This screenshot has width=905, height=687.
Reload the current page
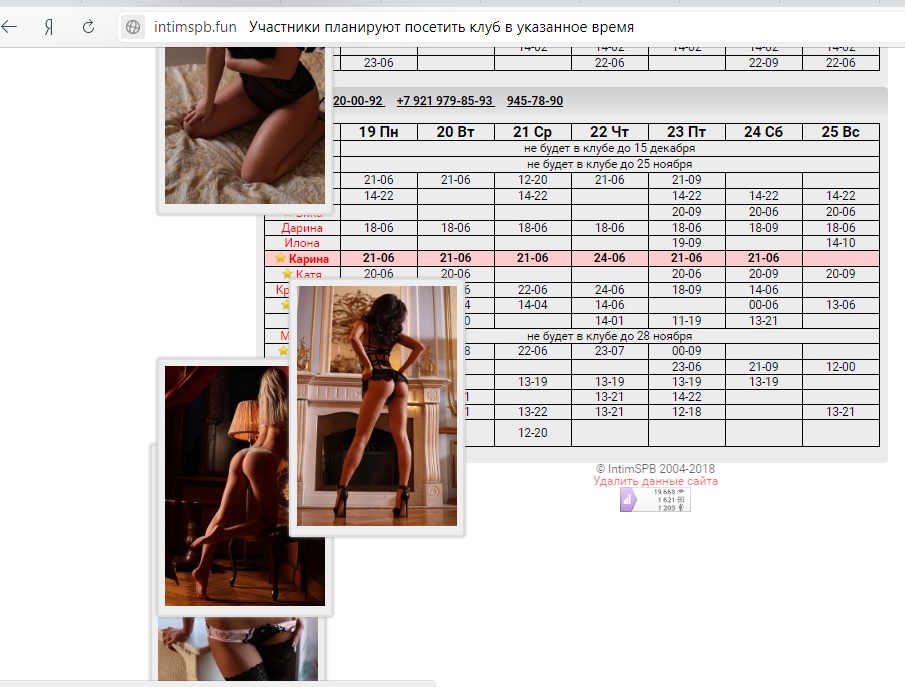pyautogui.click(x=88, y=27)
